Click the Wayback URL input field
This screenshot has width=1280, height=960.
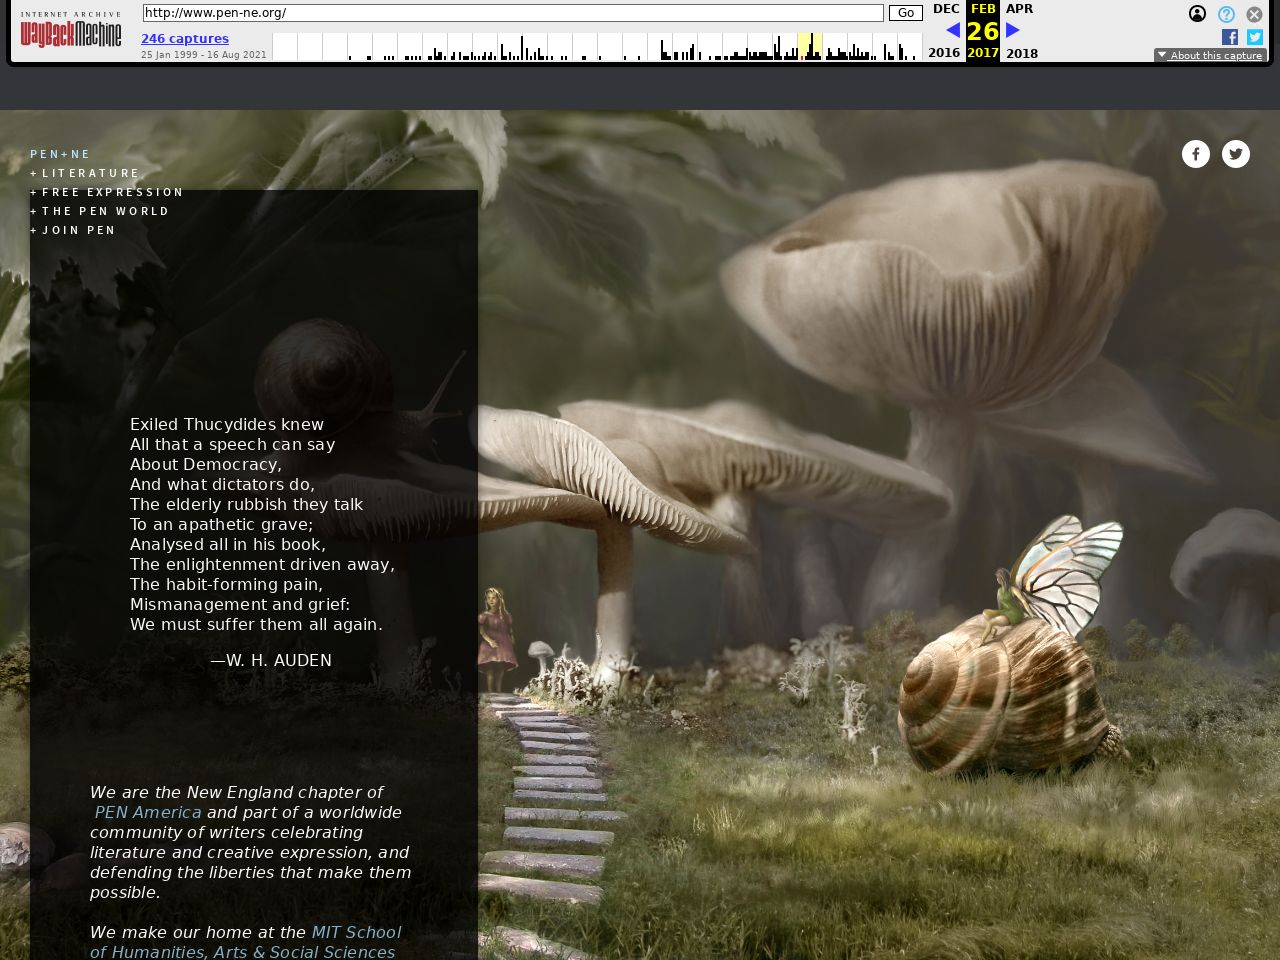click(x=512, y=13)
